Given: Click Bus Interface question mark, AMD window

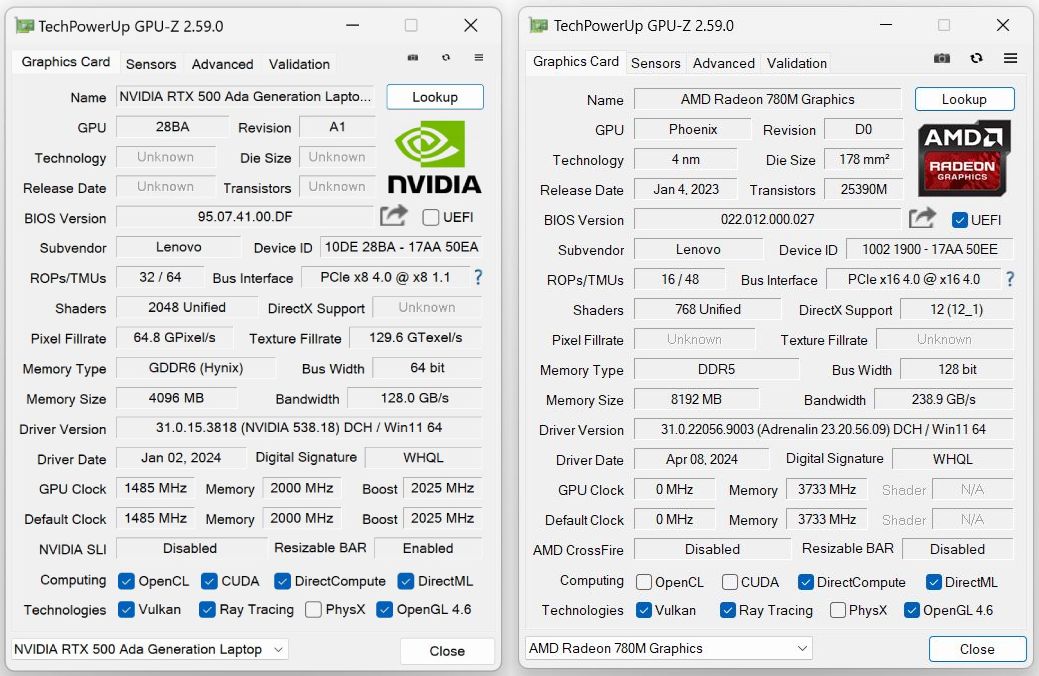Looking at the screenshot, I should pyautogui.click(x=1010, y=279).
